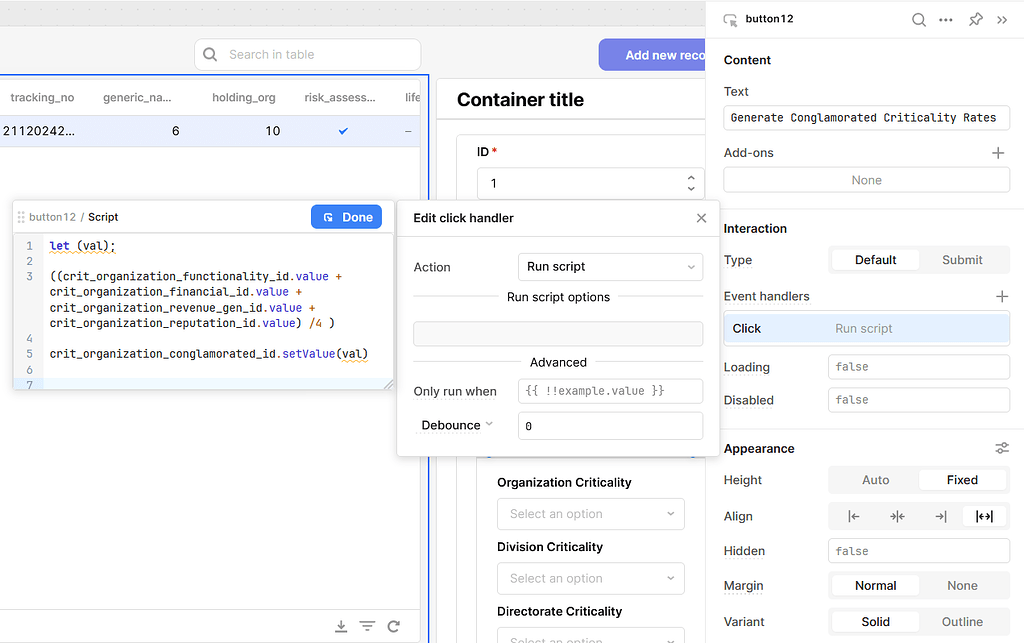1024x643 pixels.
Task: Select stretch alignment option
Action: [984, 516]
